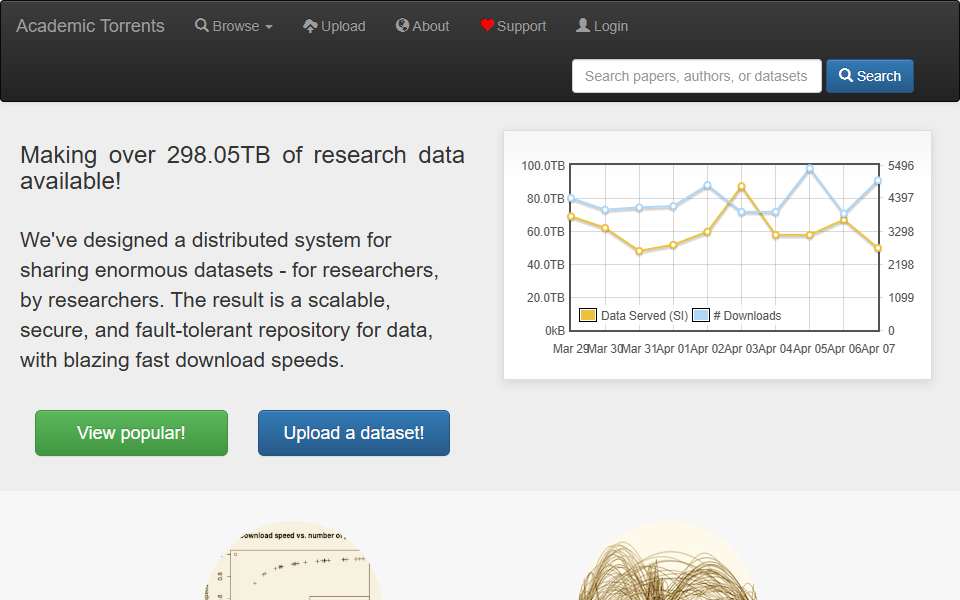Screen dimensions: 960x600
Task: Click the blue # Downloads legend swatch
Action: pyautogui.click(x=701, y=315)
